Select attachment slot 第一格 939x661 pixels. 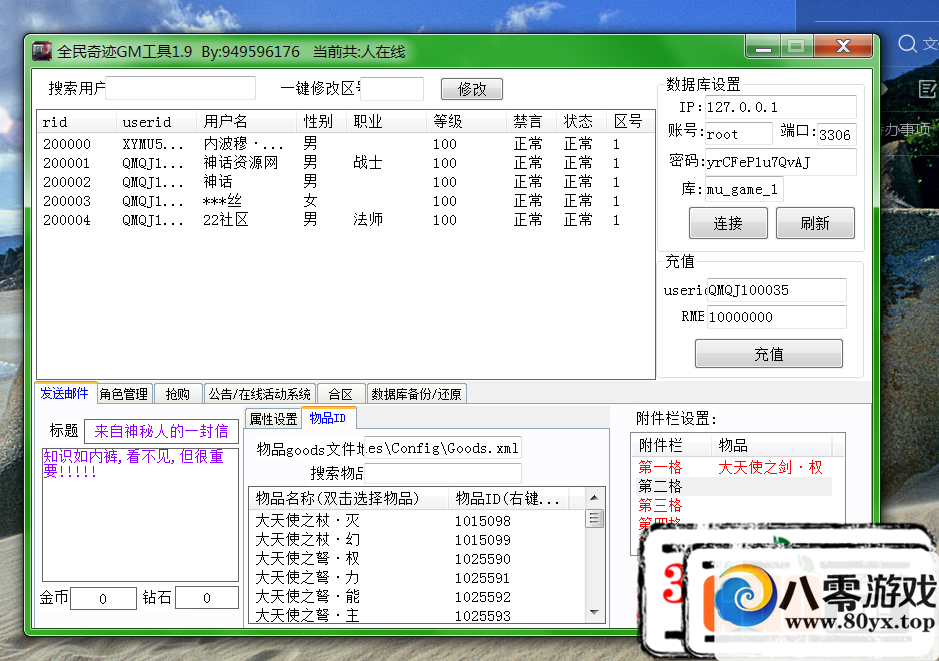point(732,467)
